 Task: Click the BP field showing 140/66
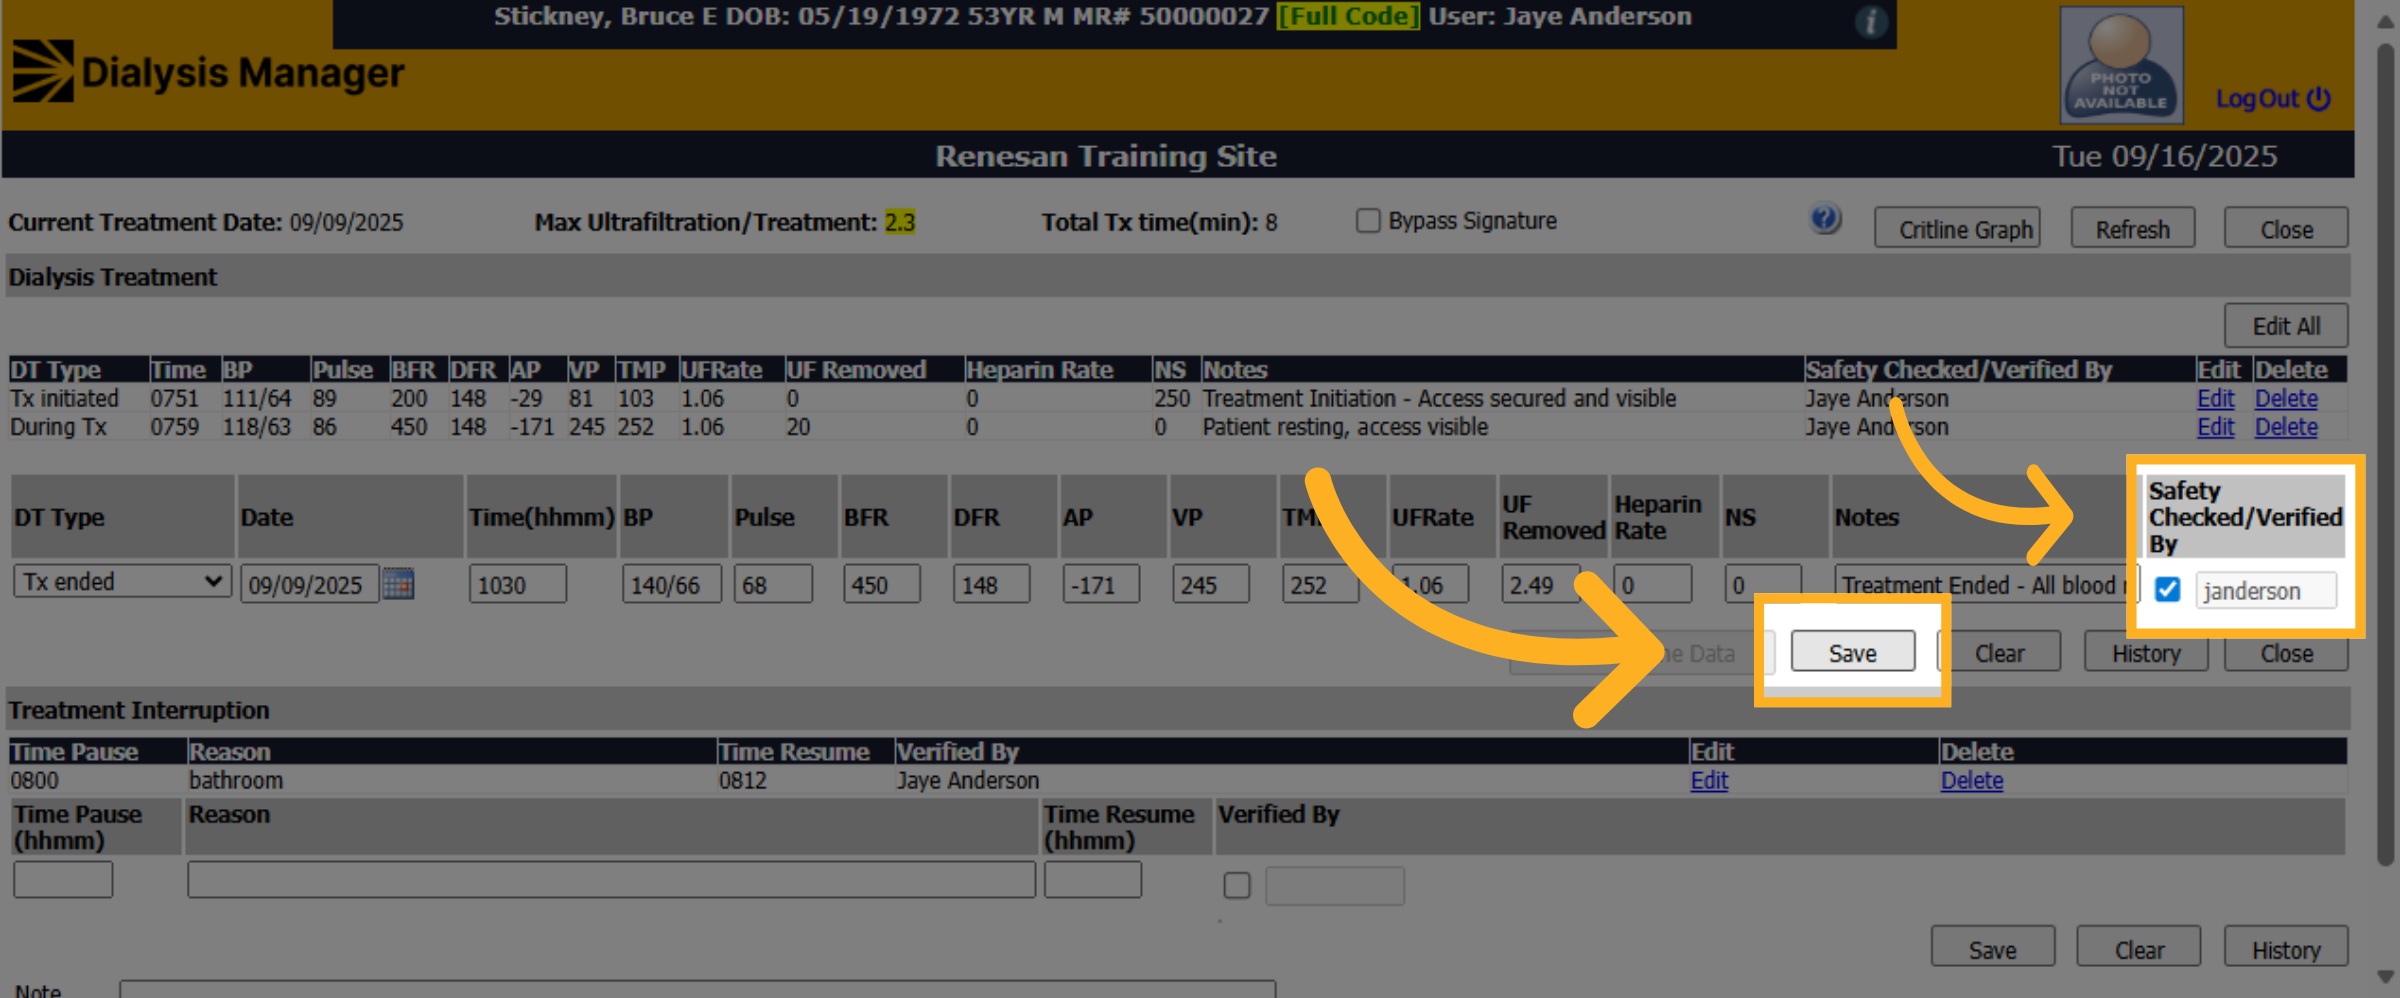pyautogui.click(x=671, y=584)
